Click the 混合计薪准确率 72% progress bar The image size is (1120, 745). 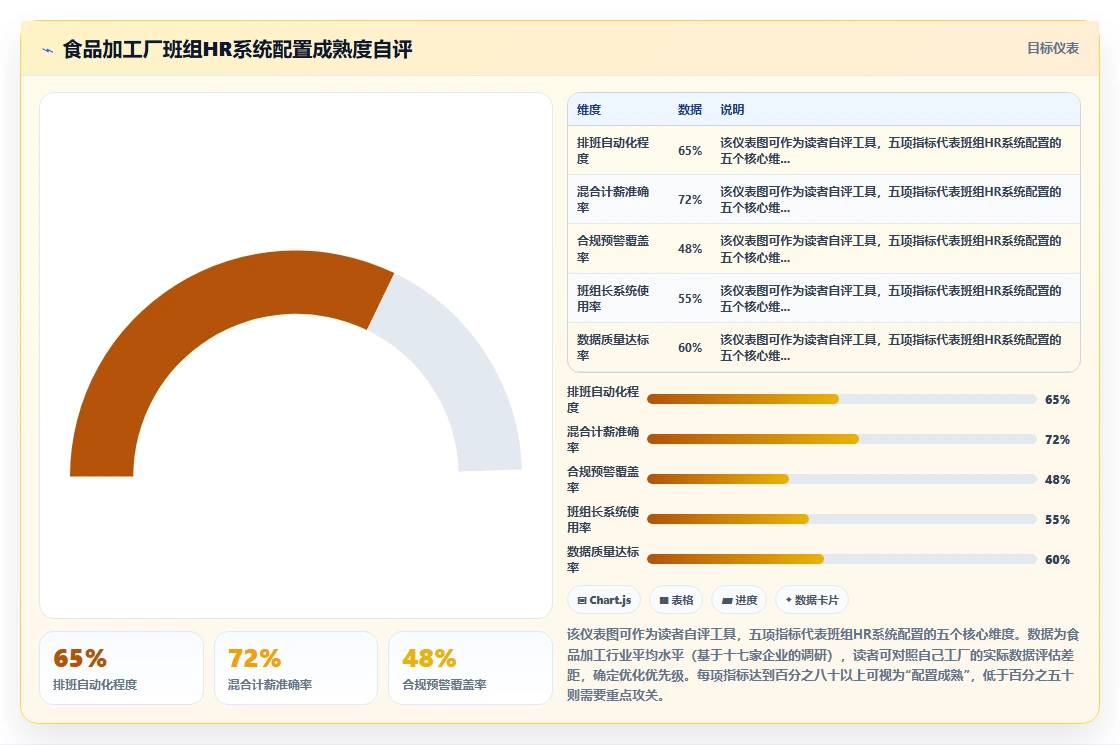841,439
